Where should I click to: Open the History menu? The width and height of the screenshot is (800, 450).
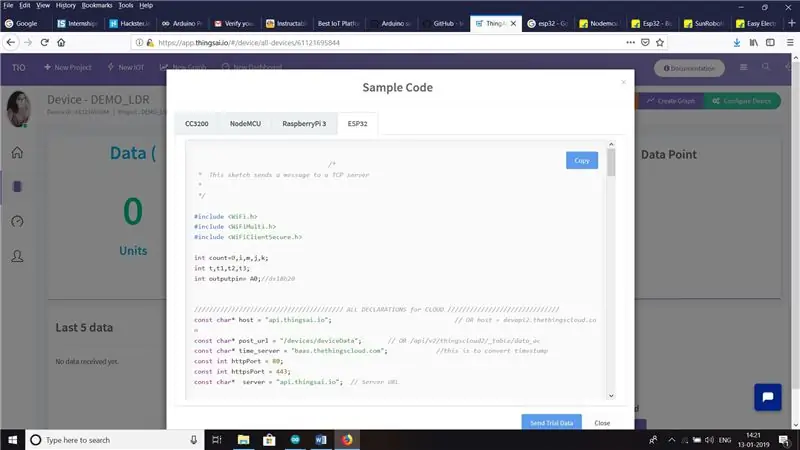pyautogui.click(x=65, y=5)
